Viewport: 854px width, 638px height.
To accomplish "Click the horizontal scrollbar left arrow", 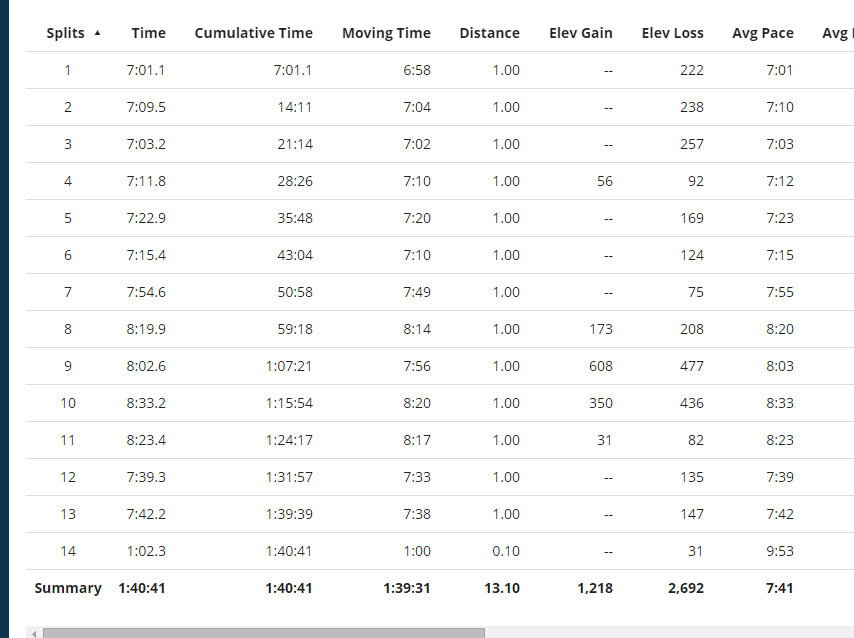I will pos(34,634).
